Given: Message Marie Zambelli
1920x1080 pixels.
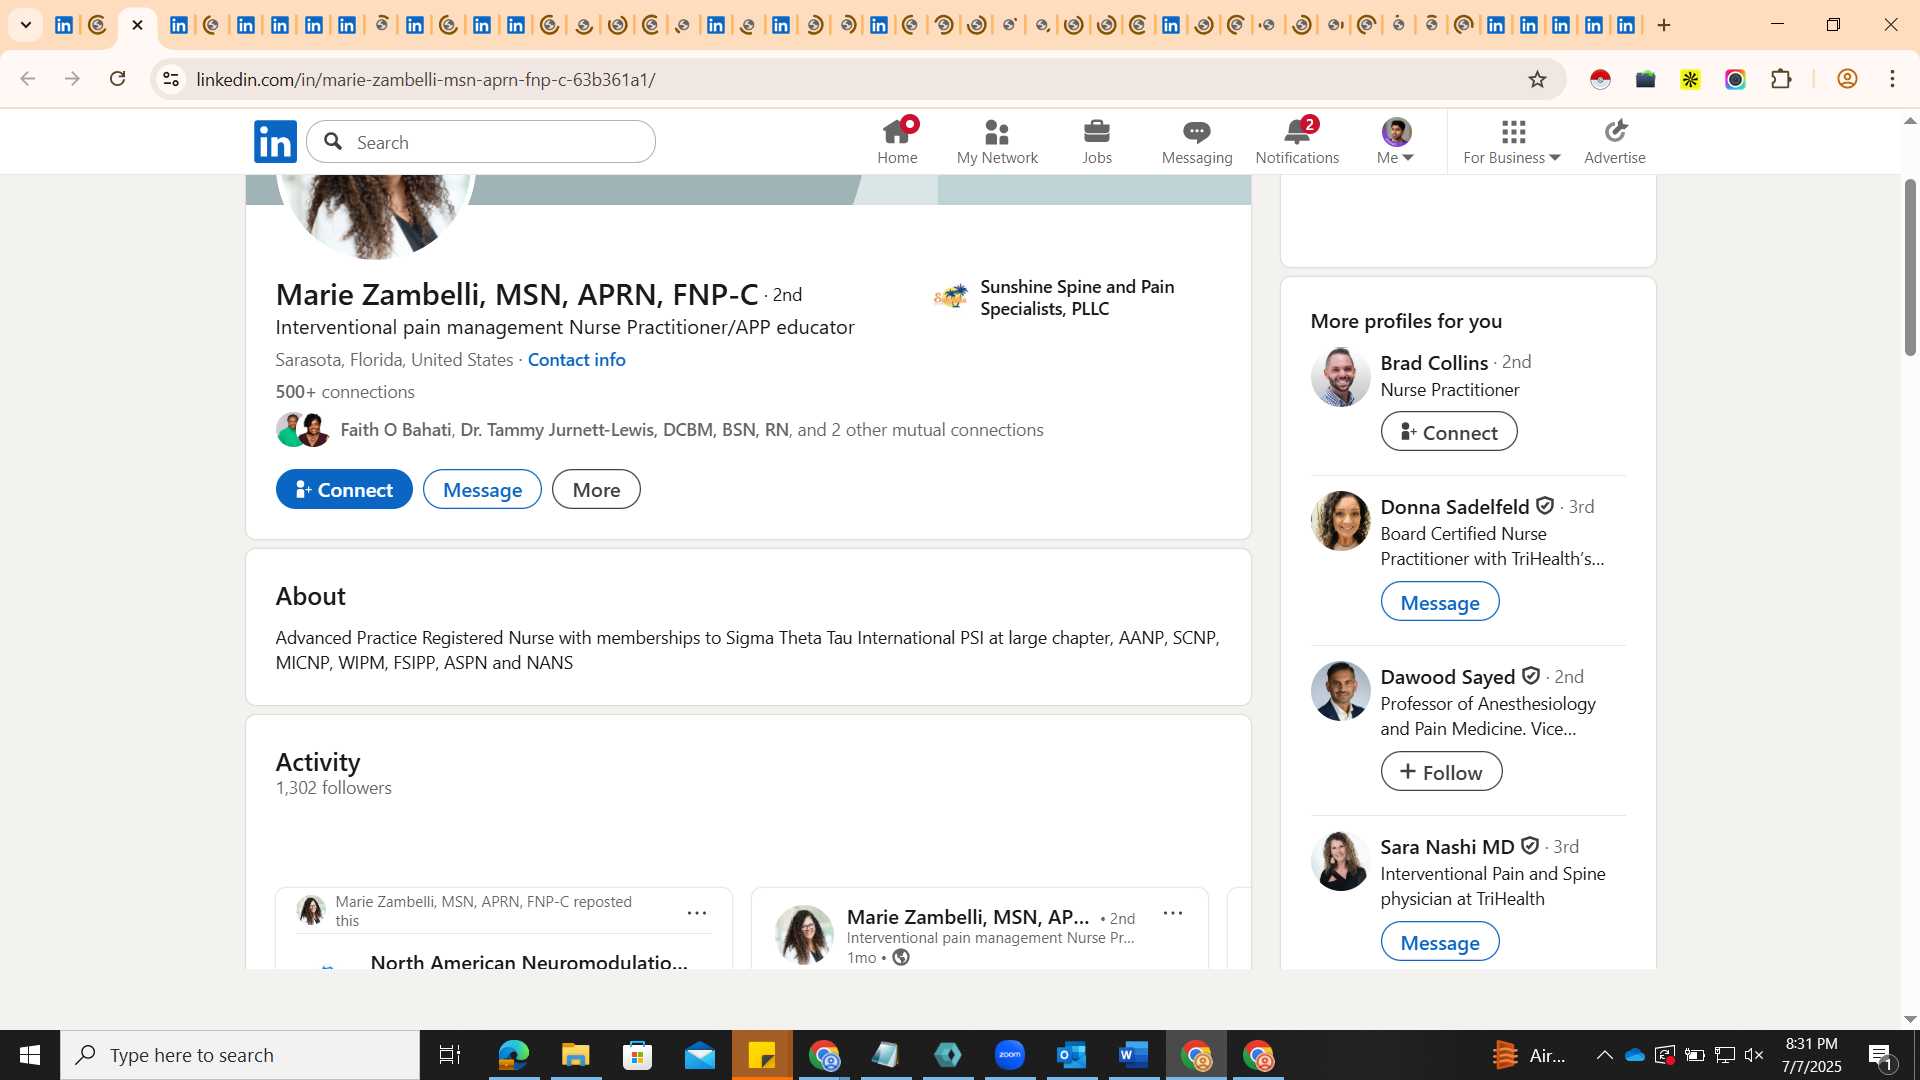Looking at the screenshot, I should [482, 489].
